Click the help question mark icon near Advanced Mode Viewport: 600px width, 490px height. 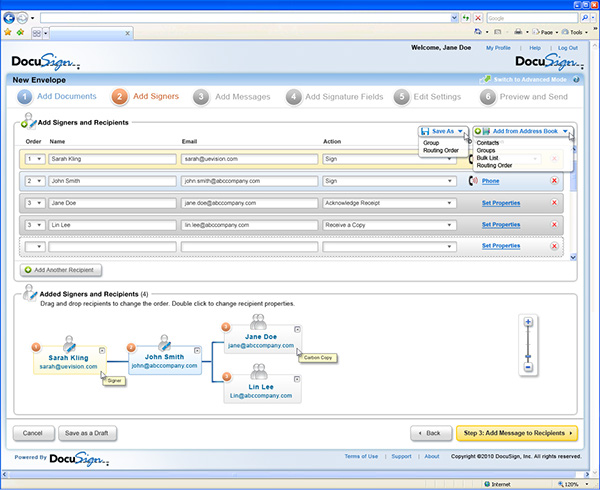(x=576, y=80)
